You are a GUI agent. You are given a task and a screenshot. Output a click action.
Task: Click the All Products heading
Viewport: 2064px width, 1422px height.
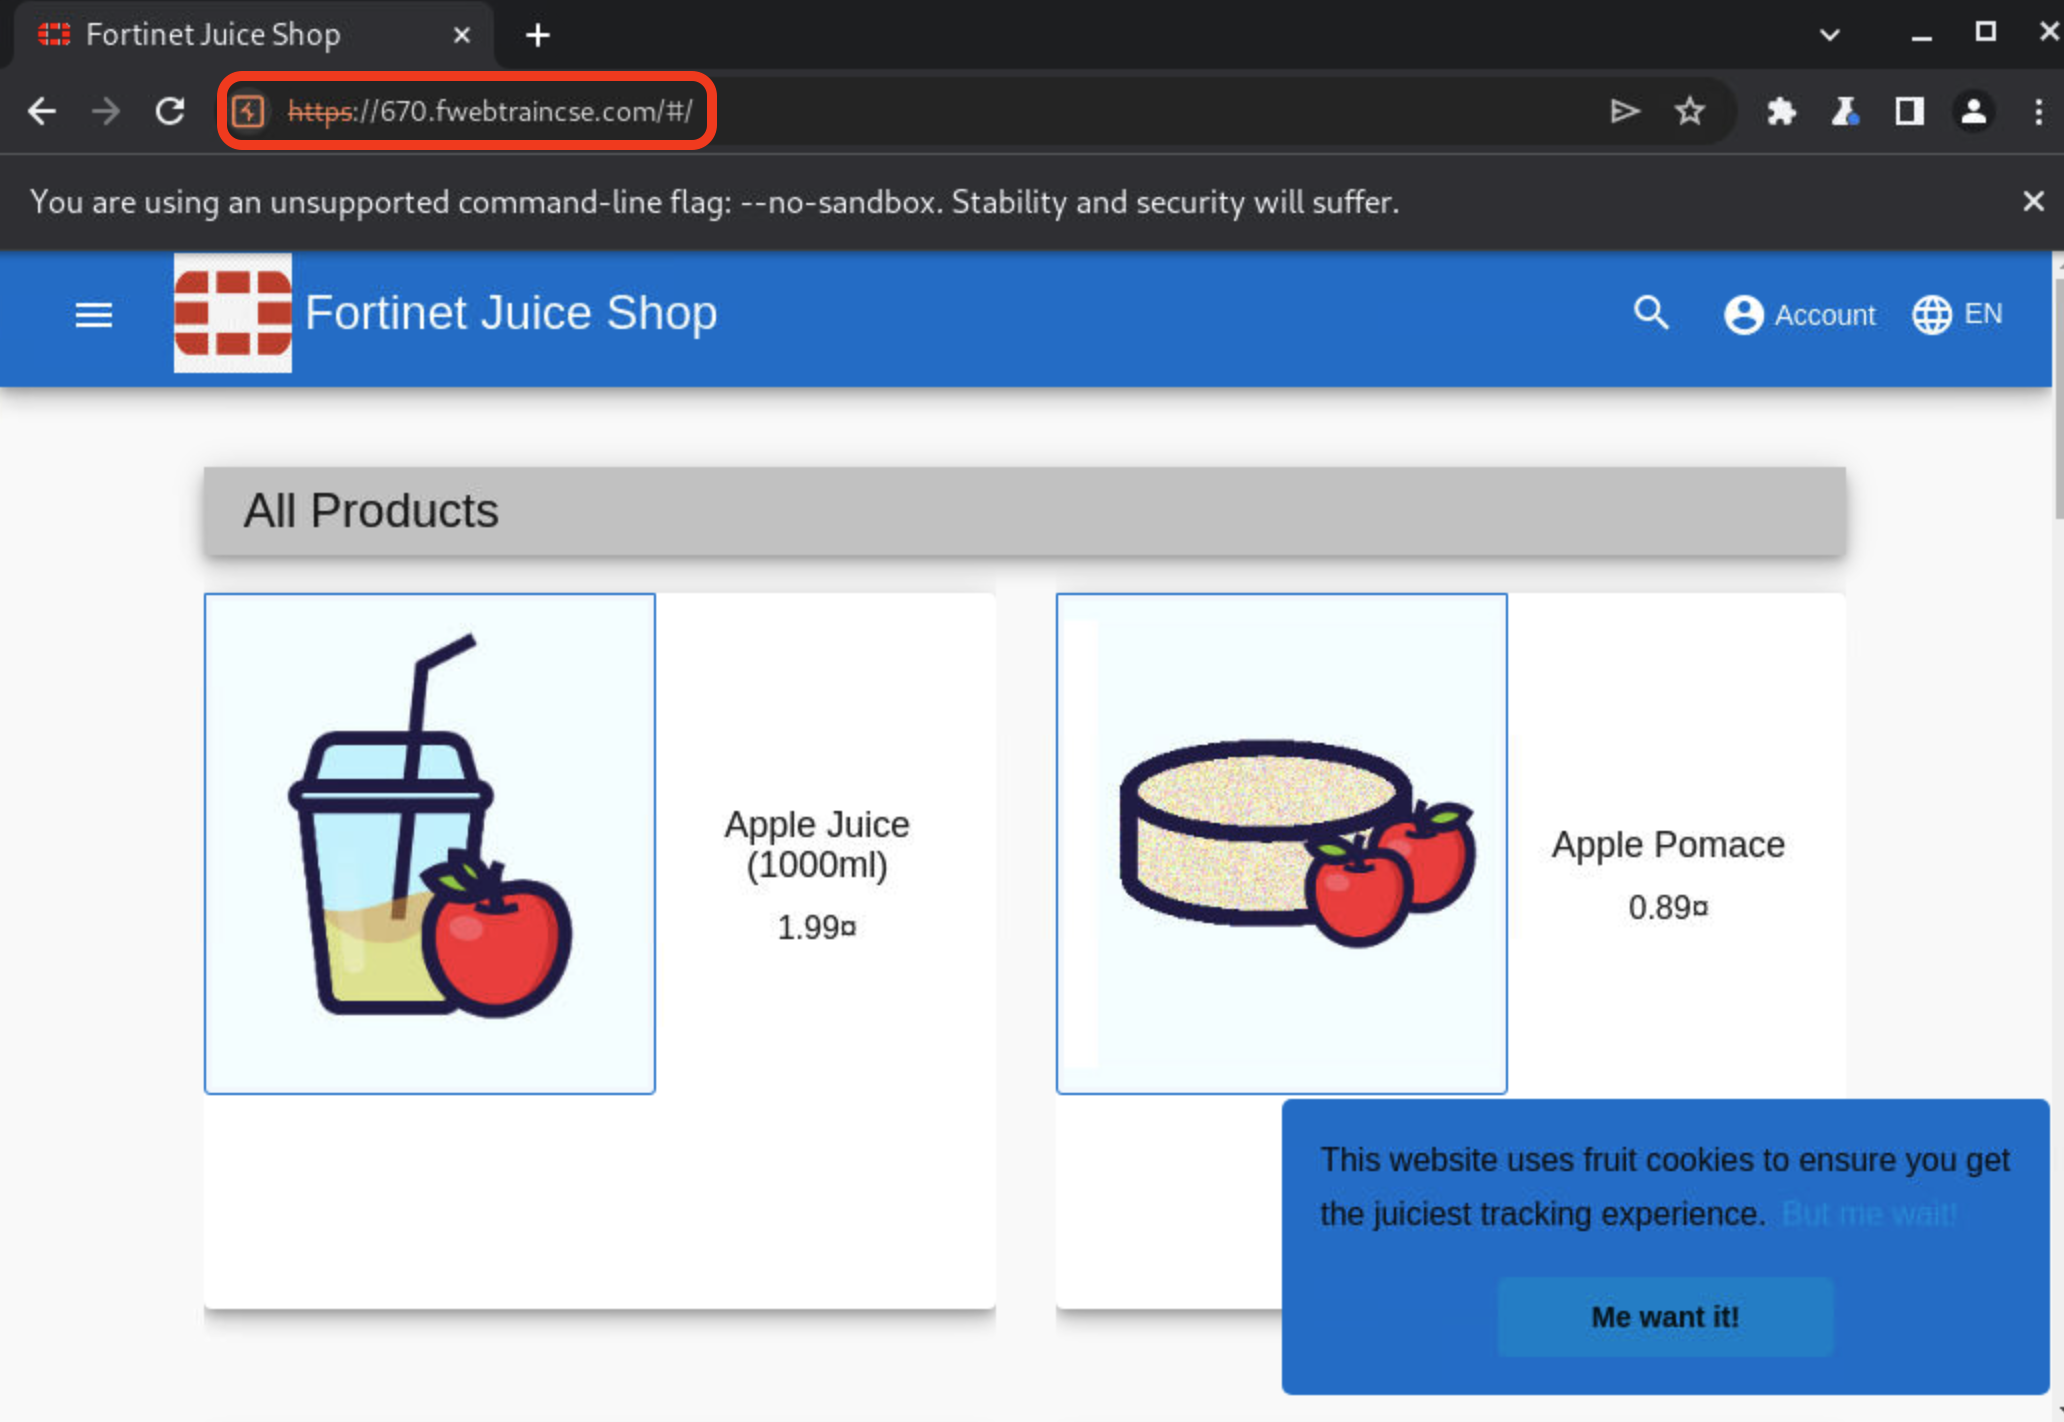pos(371,511)
